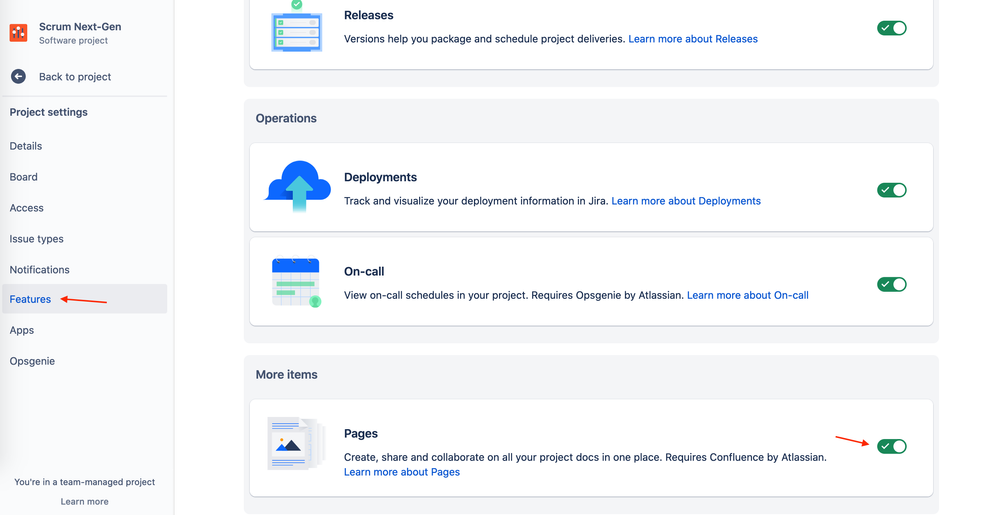The image size is (998, 515).
Task: Click the Releases card title
Action: pos(369,15)
